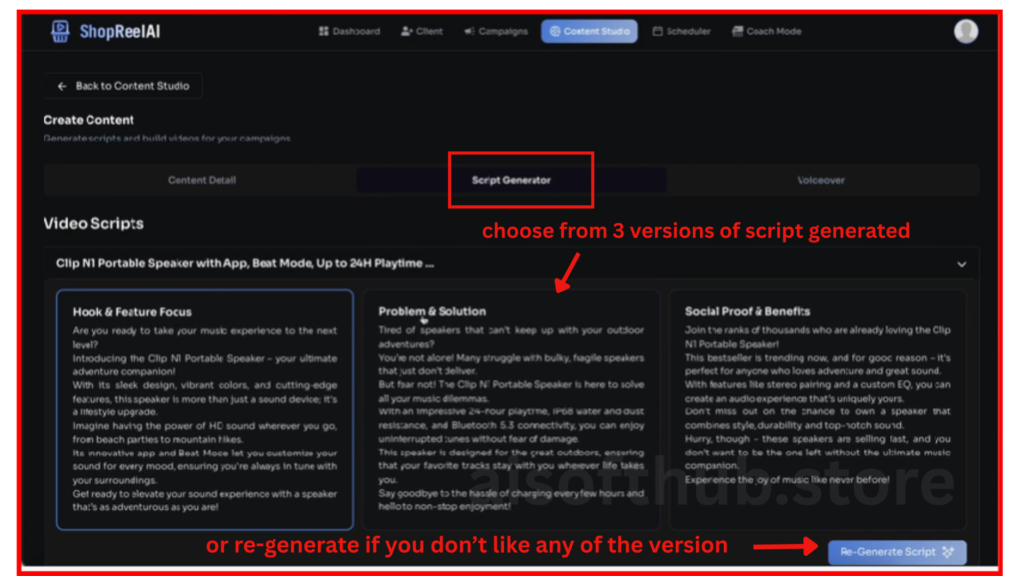Pick the Social Proof & Benefits script
The height and width of the screenshot is (576, 1024).
click(817, 408)
